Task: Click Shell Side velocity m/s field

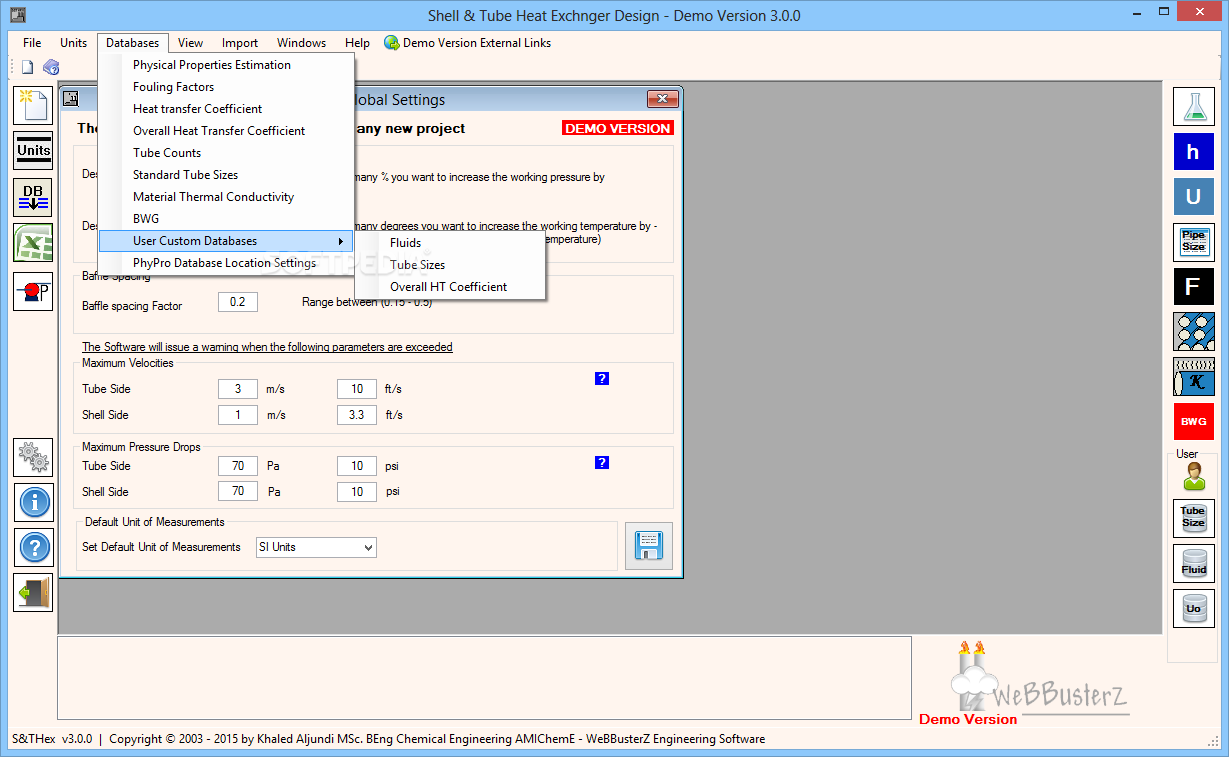Action: click(238, 414)
